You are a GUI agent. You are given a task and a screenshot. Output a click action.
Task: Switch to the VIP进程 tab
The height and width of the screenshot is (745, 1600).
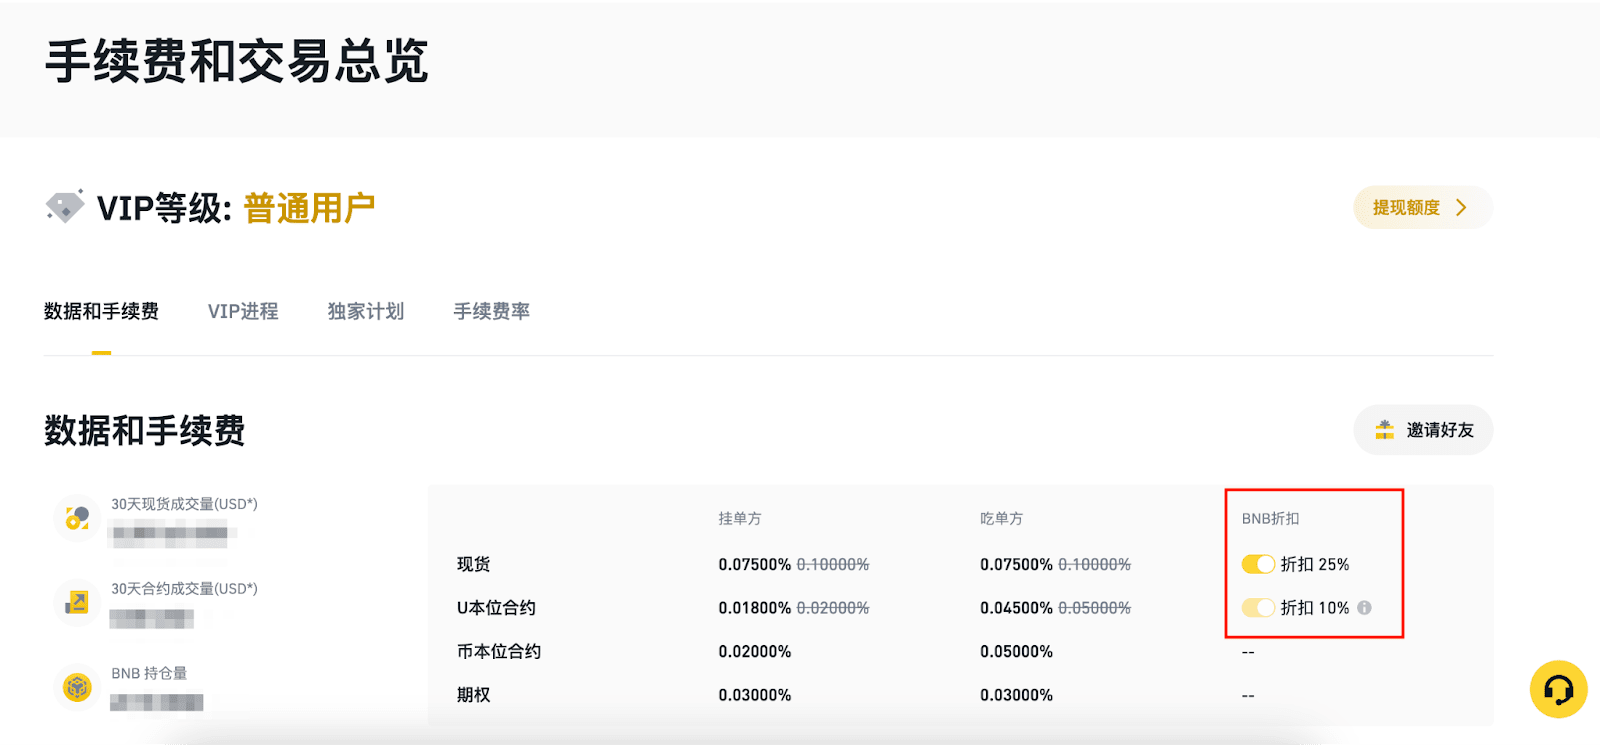(243, 311)
